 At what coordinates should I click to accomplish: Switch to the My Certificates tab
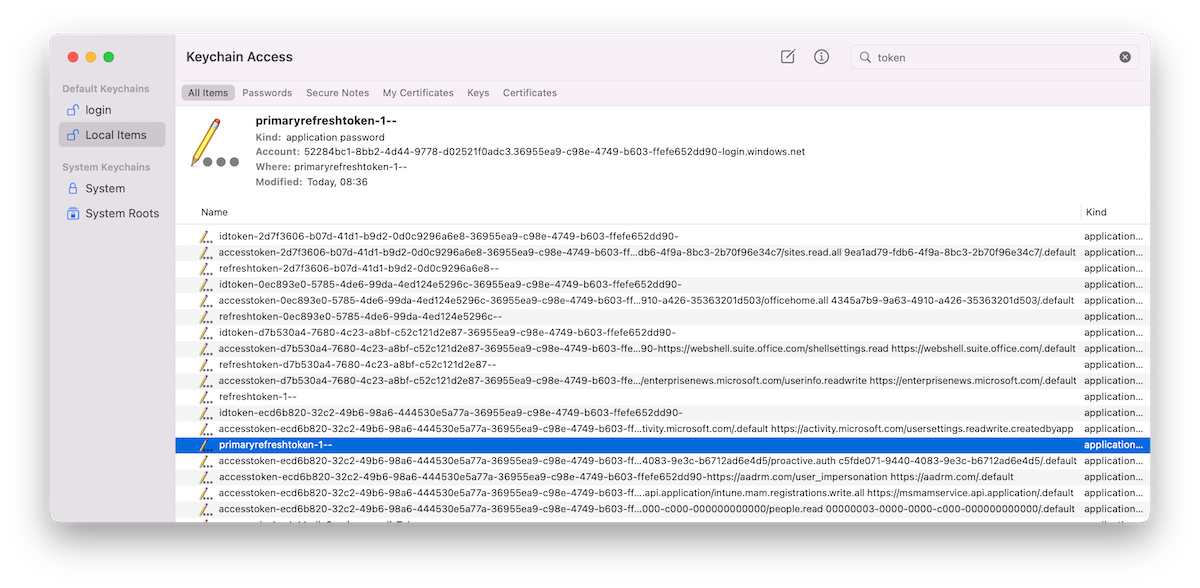coord(418,93)
